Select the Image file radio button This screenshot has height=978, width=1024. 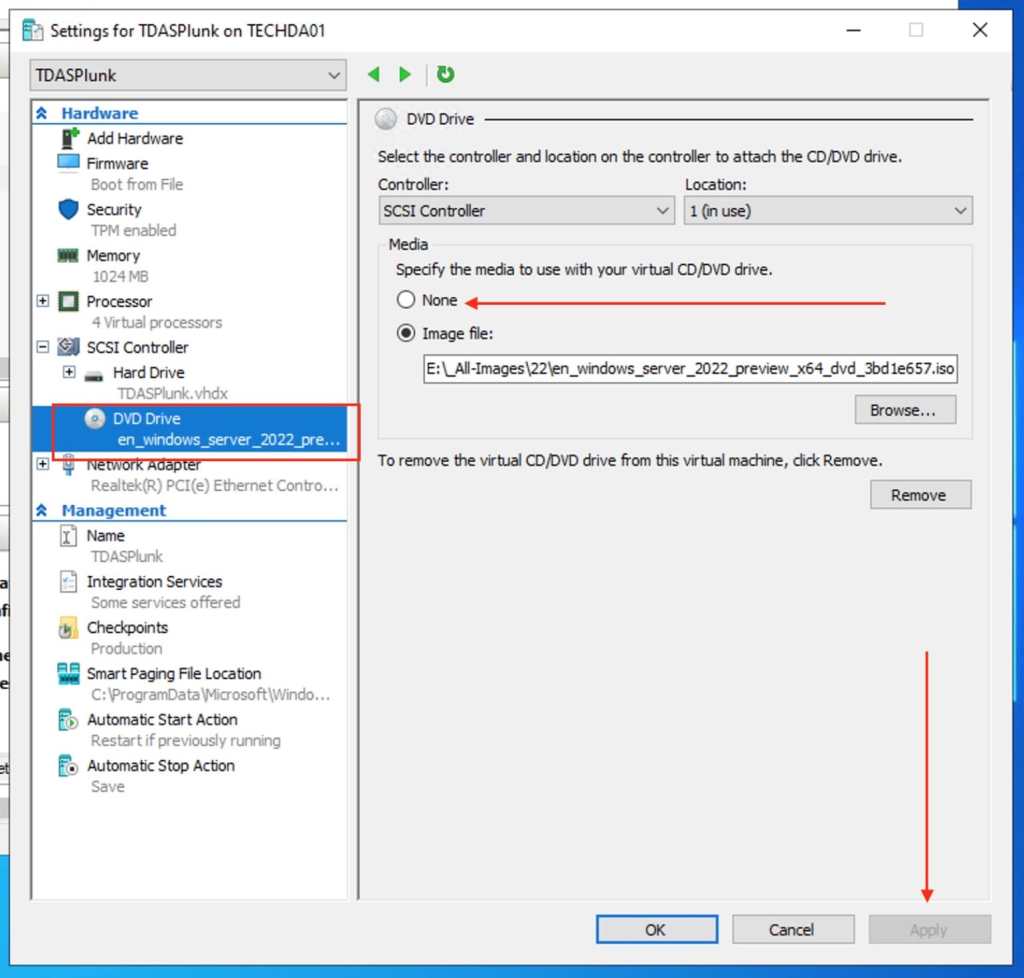click(406, 334)
